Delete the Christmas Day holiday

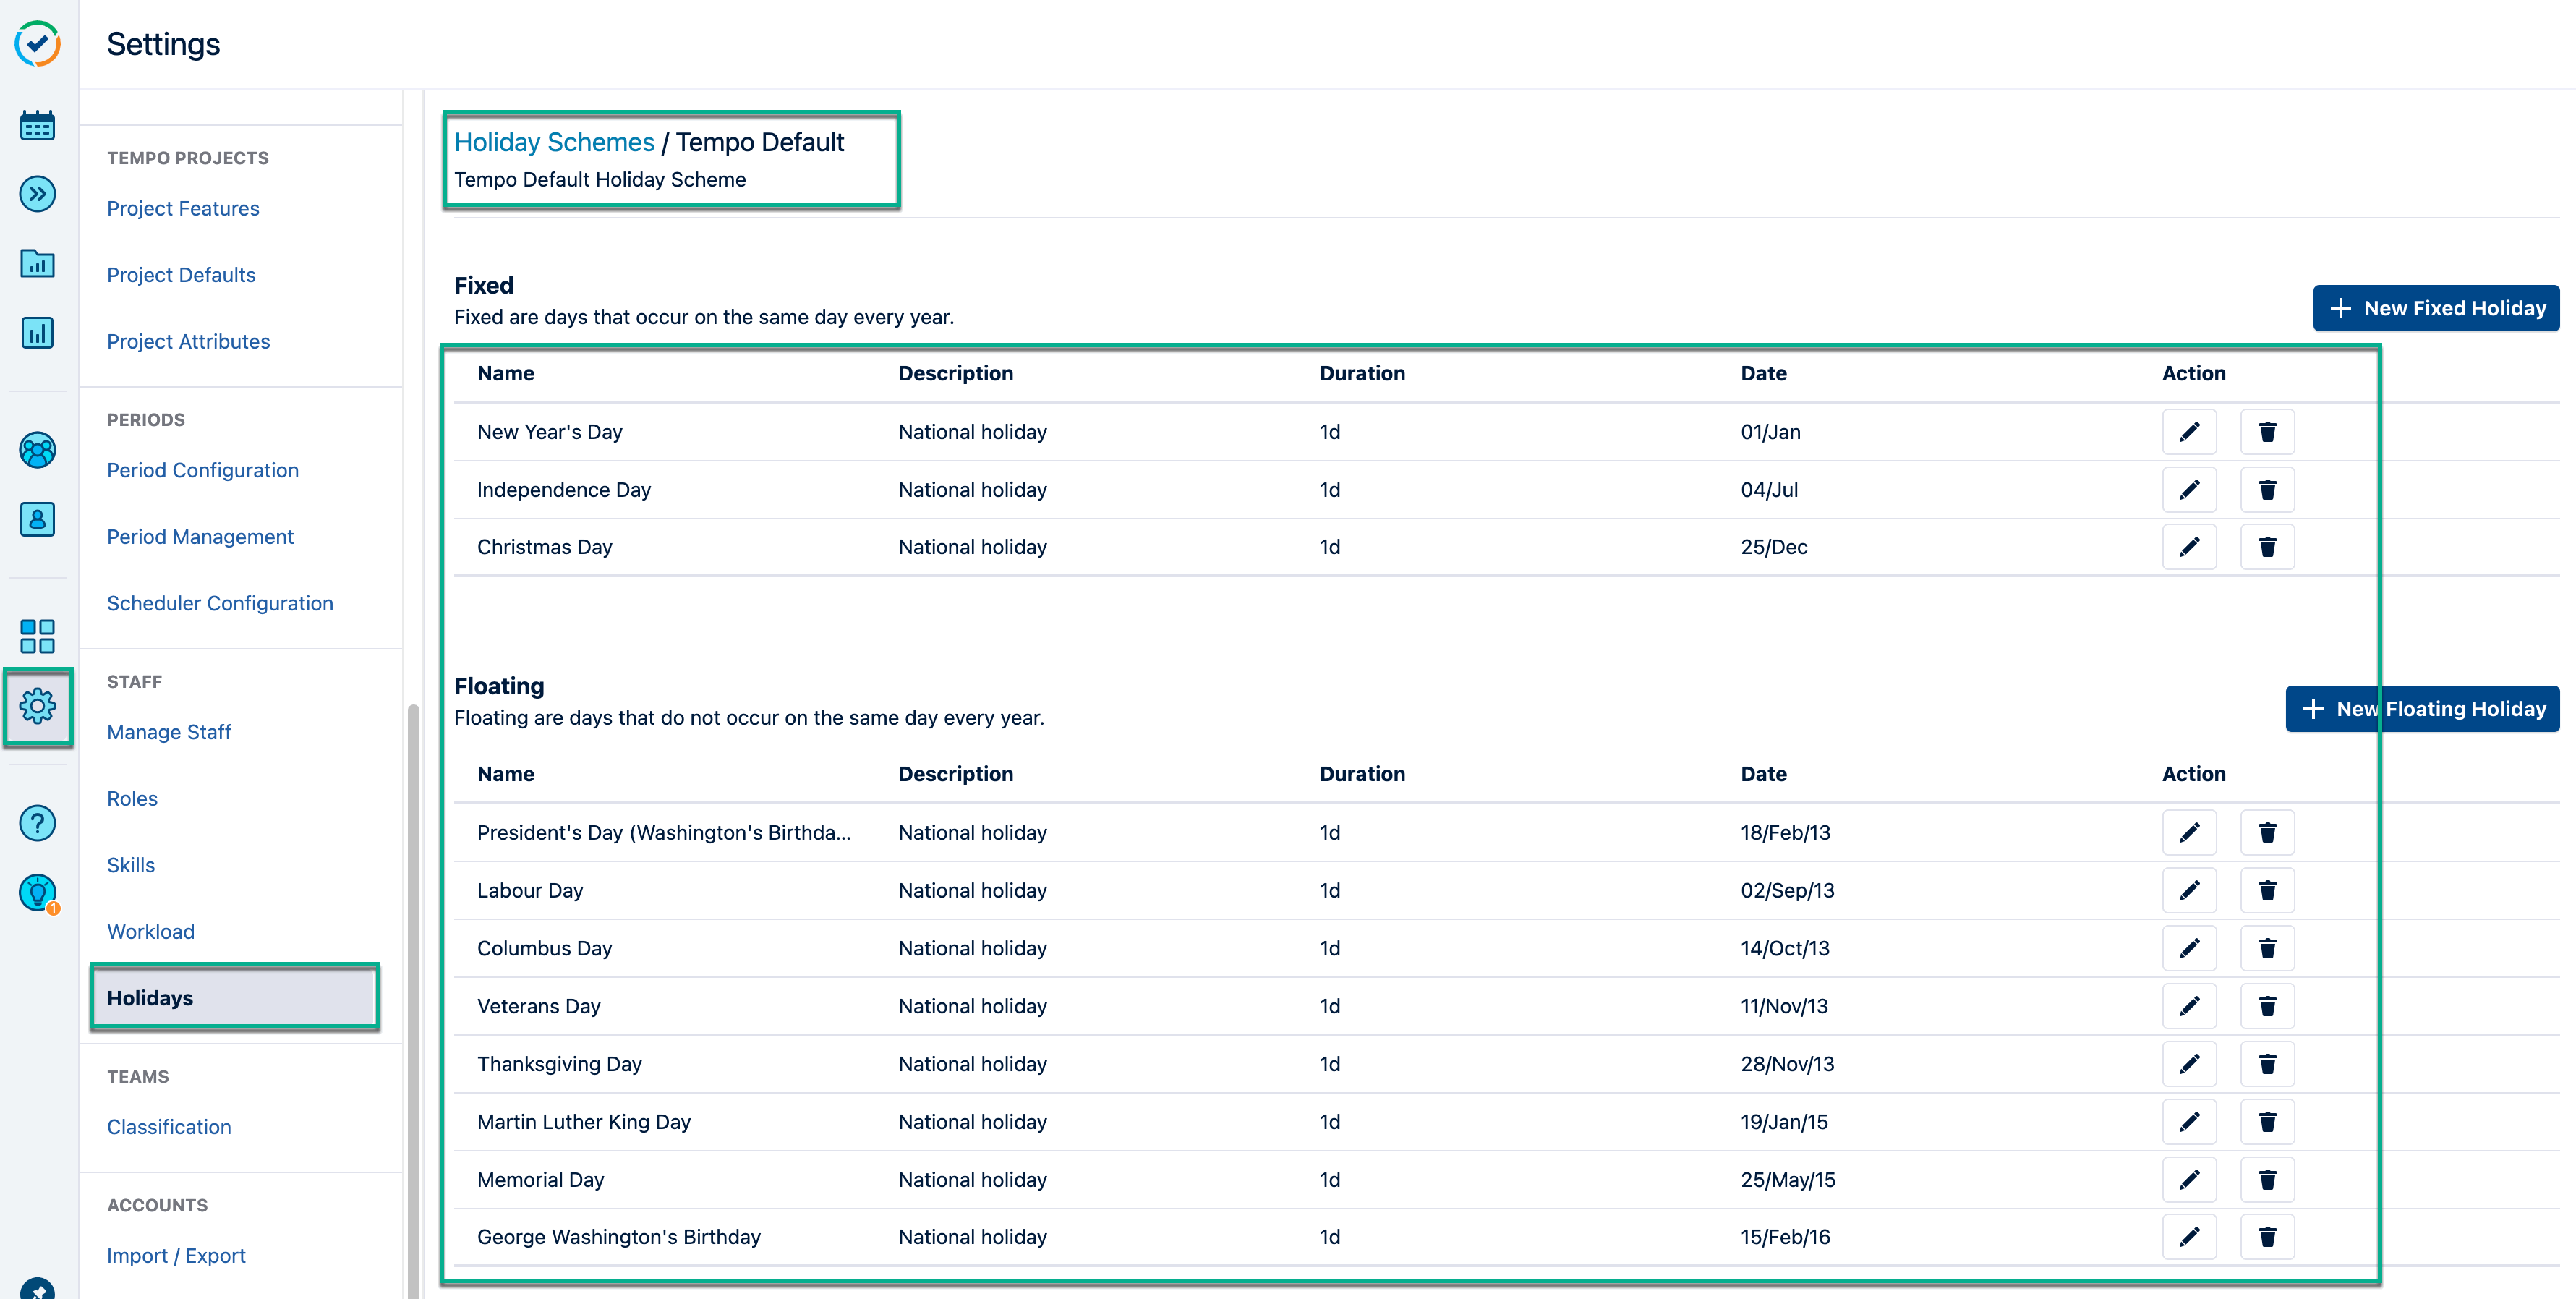coord(2266,547)
